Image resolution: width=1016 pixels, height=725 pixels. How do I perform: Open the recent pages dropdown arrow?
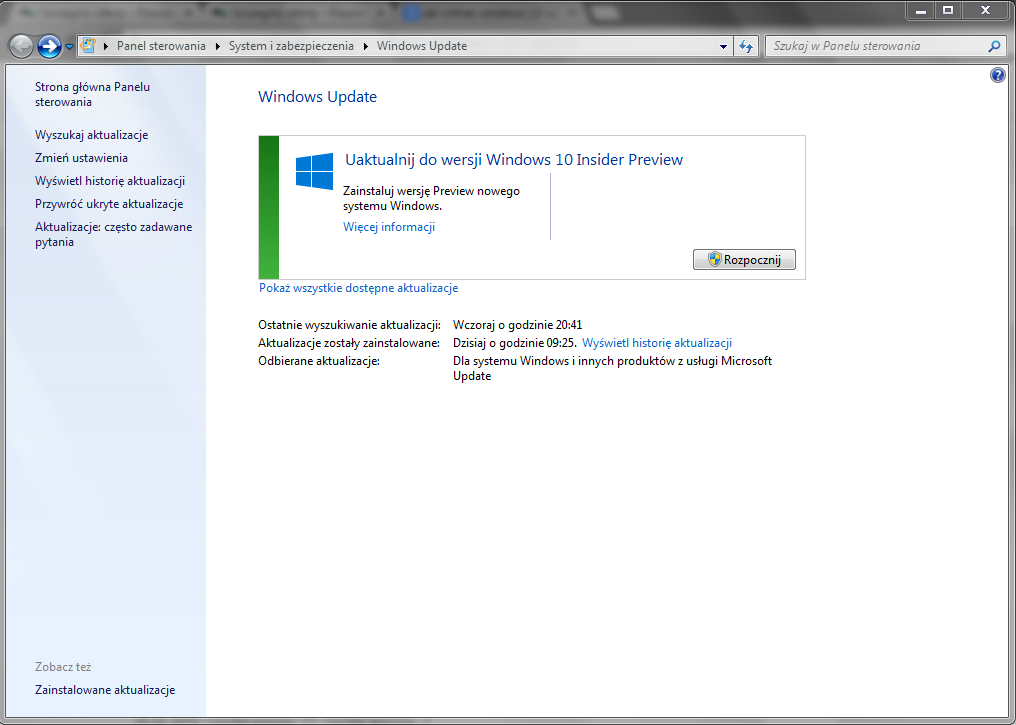(69, 47)
